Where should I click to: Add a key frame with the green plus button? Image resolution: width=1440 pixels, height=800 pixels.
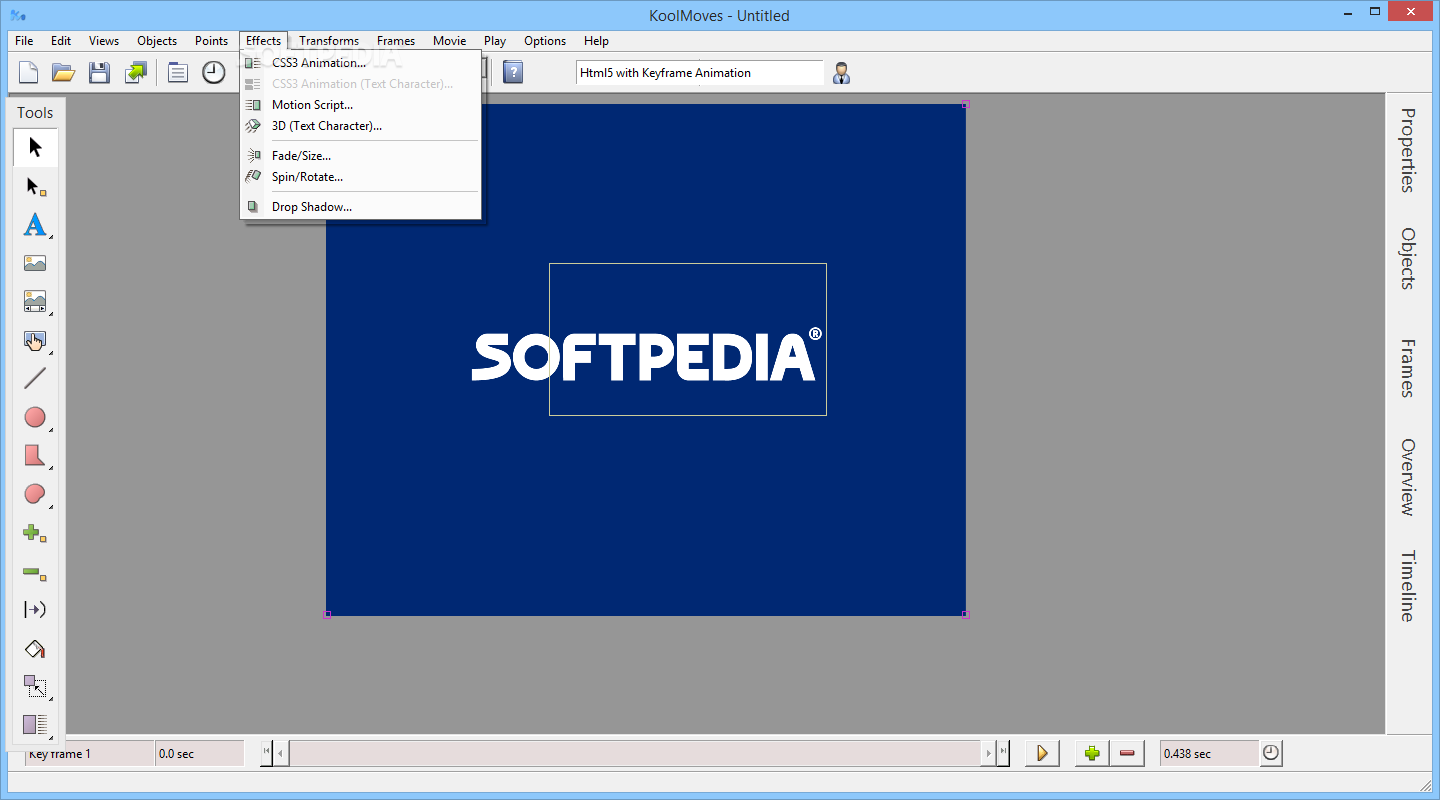[1092, 753]
